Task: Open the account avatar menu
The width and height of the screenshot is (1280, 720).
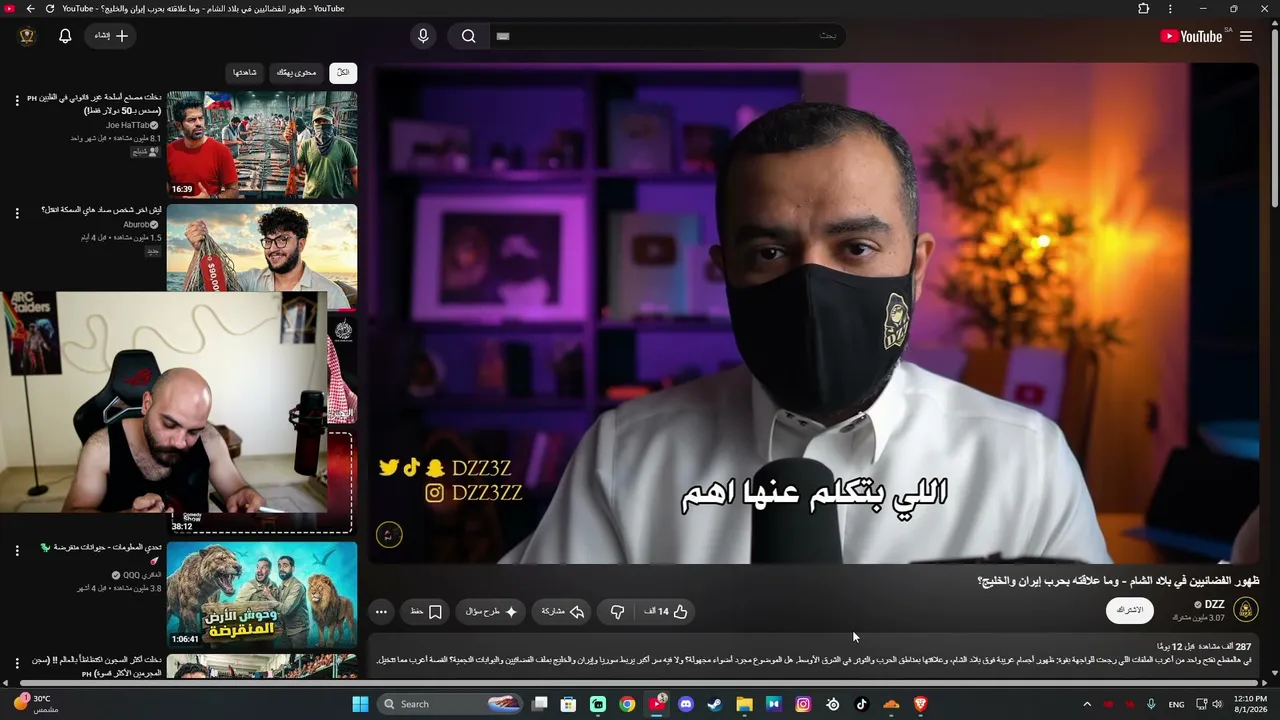Action: click(27, 36)
